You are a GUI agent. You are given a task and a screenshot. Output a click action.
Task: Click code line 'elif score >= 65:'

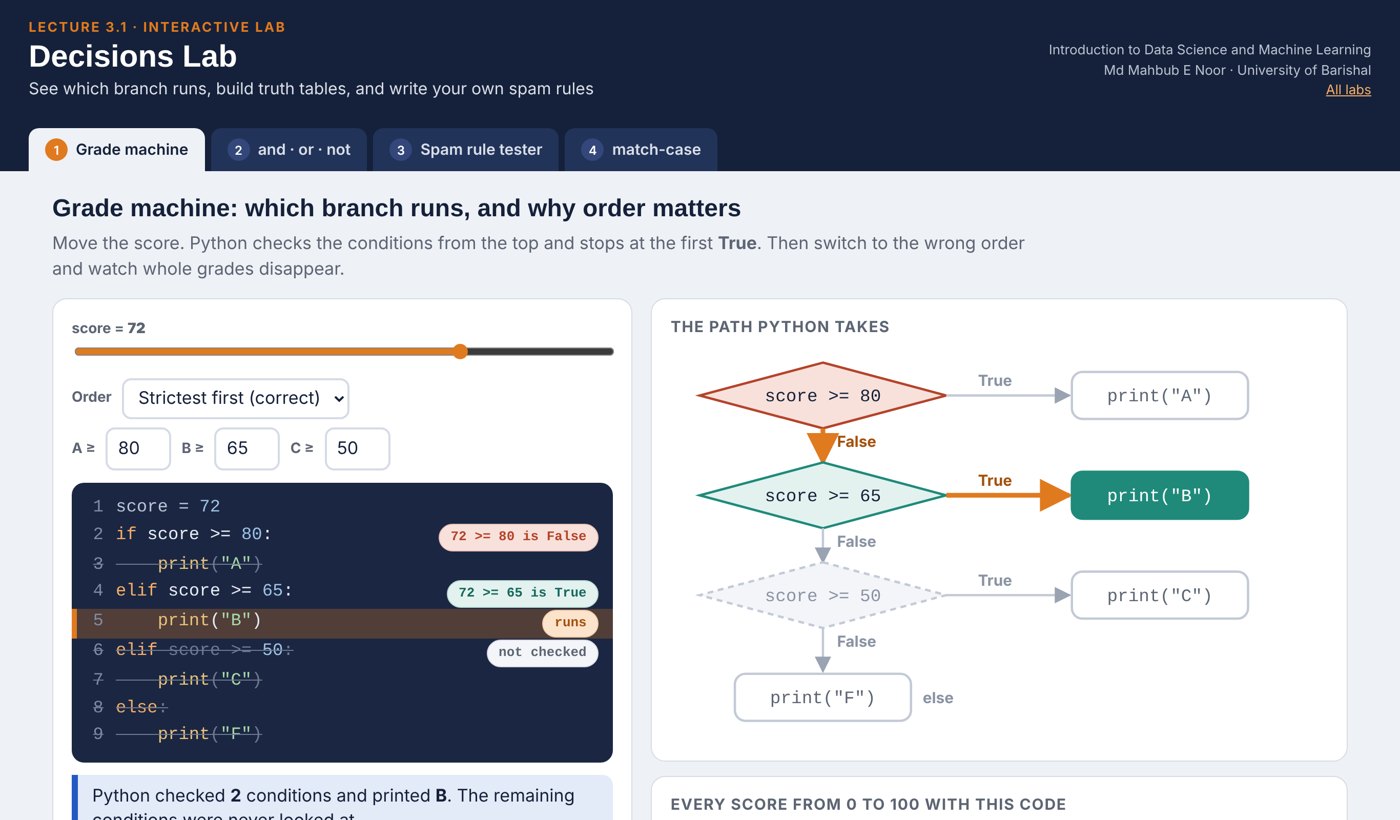coord(204,591)
